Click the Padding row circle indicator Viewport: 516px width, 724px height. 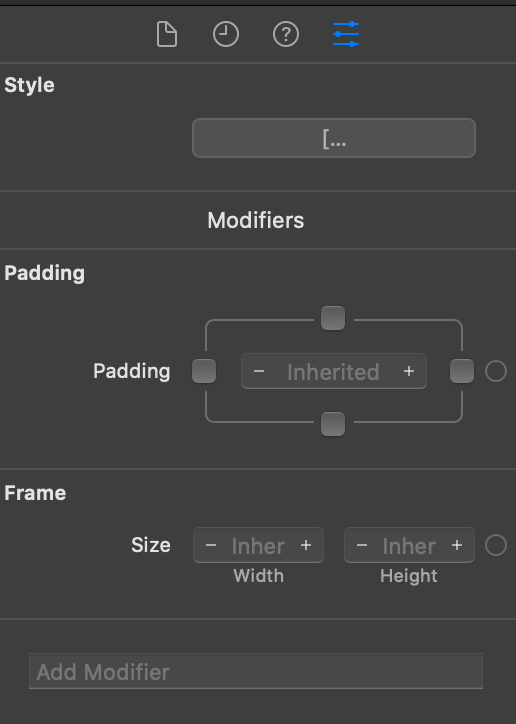click(x=496, y=371)
